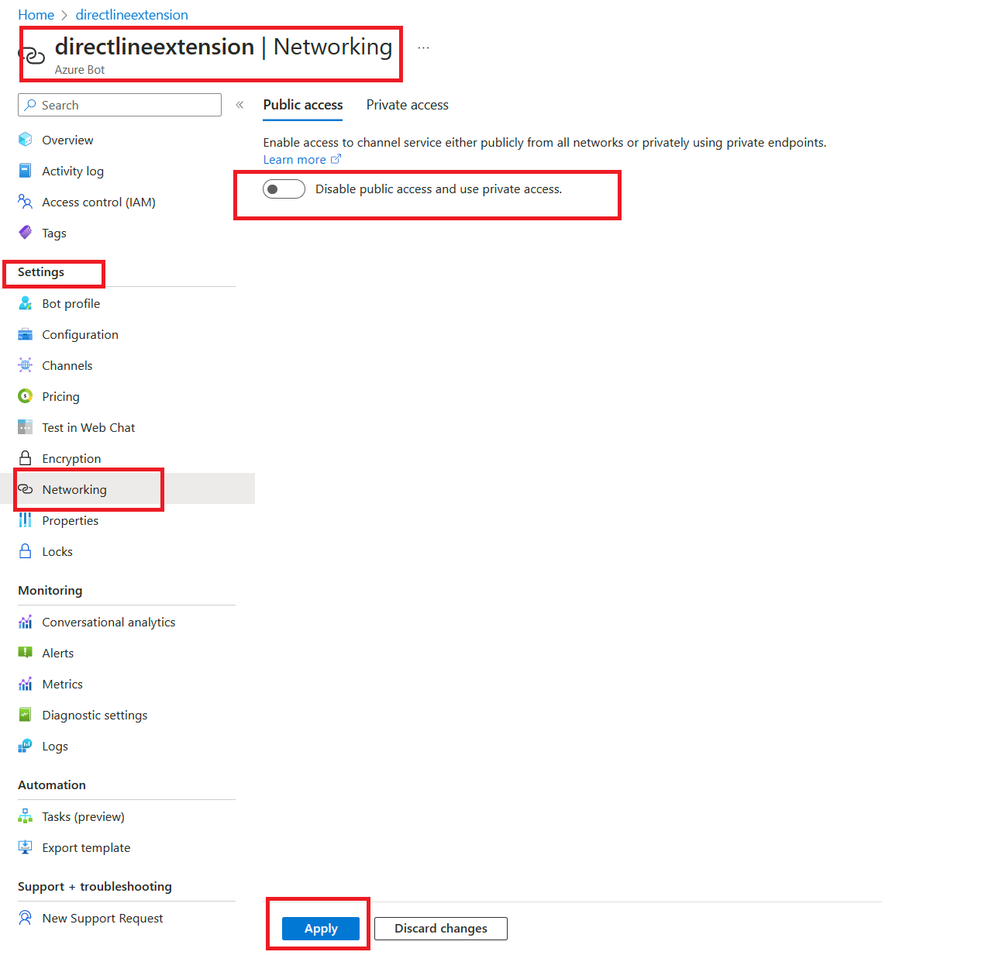Viewport: 999px width, 956px height.
Task: Open Diagnostic settings
Action: tap(94, 715)
